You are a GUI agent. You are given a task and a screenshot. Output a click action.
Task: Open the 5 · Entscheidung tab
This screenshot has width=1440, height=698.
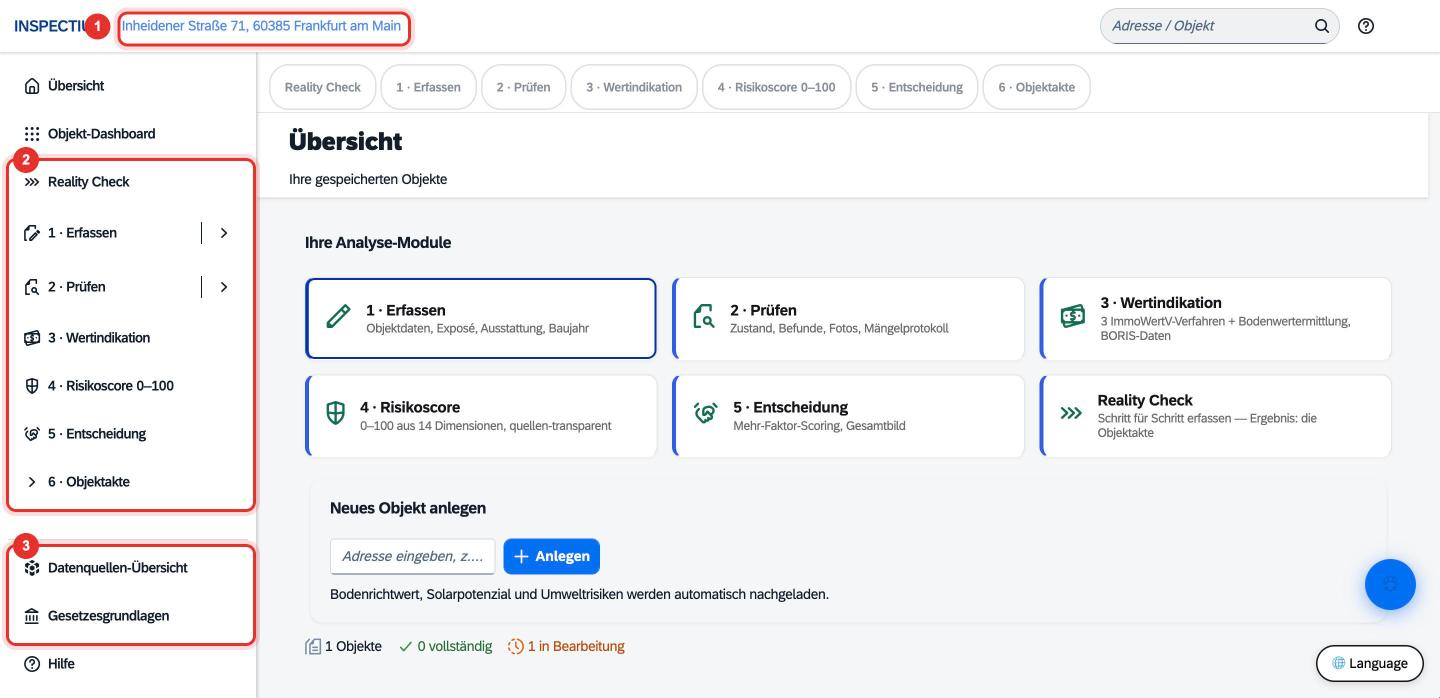tap(917, 87)
